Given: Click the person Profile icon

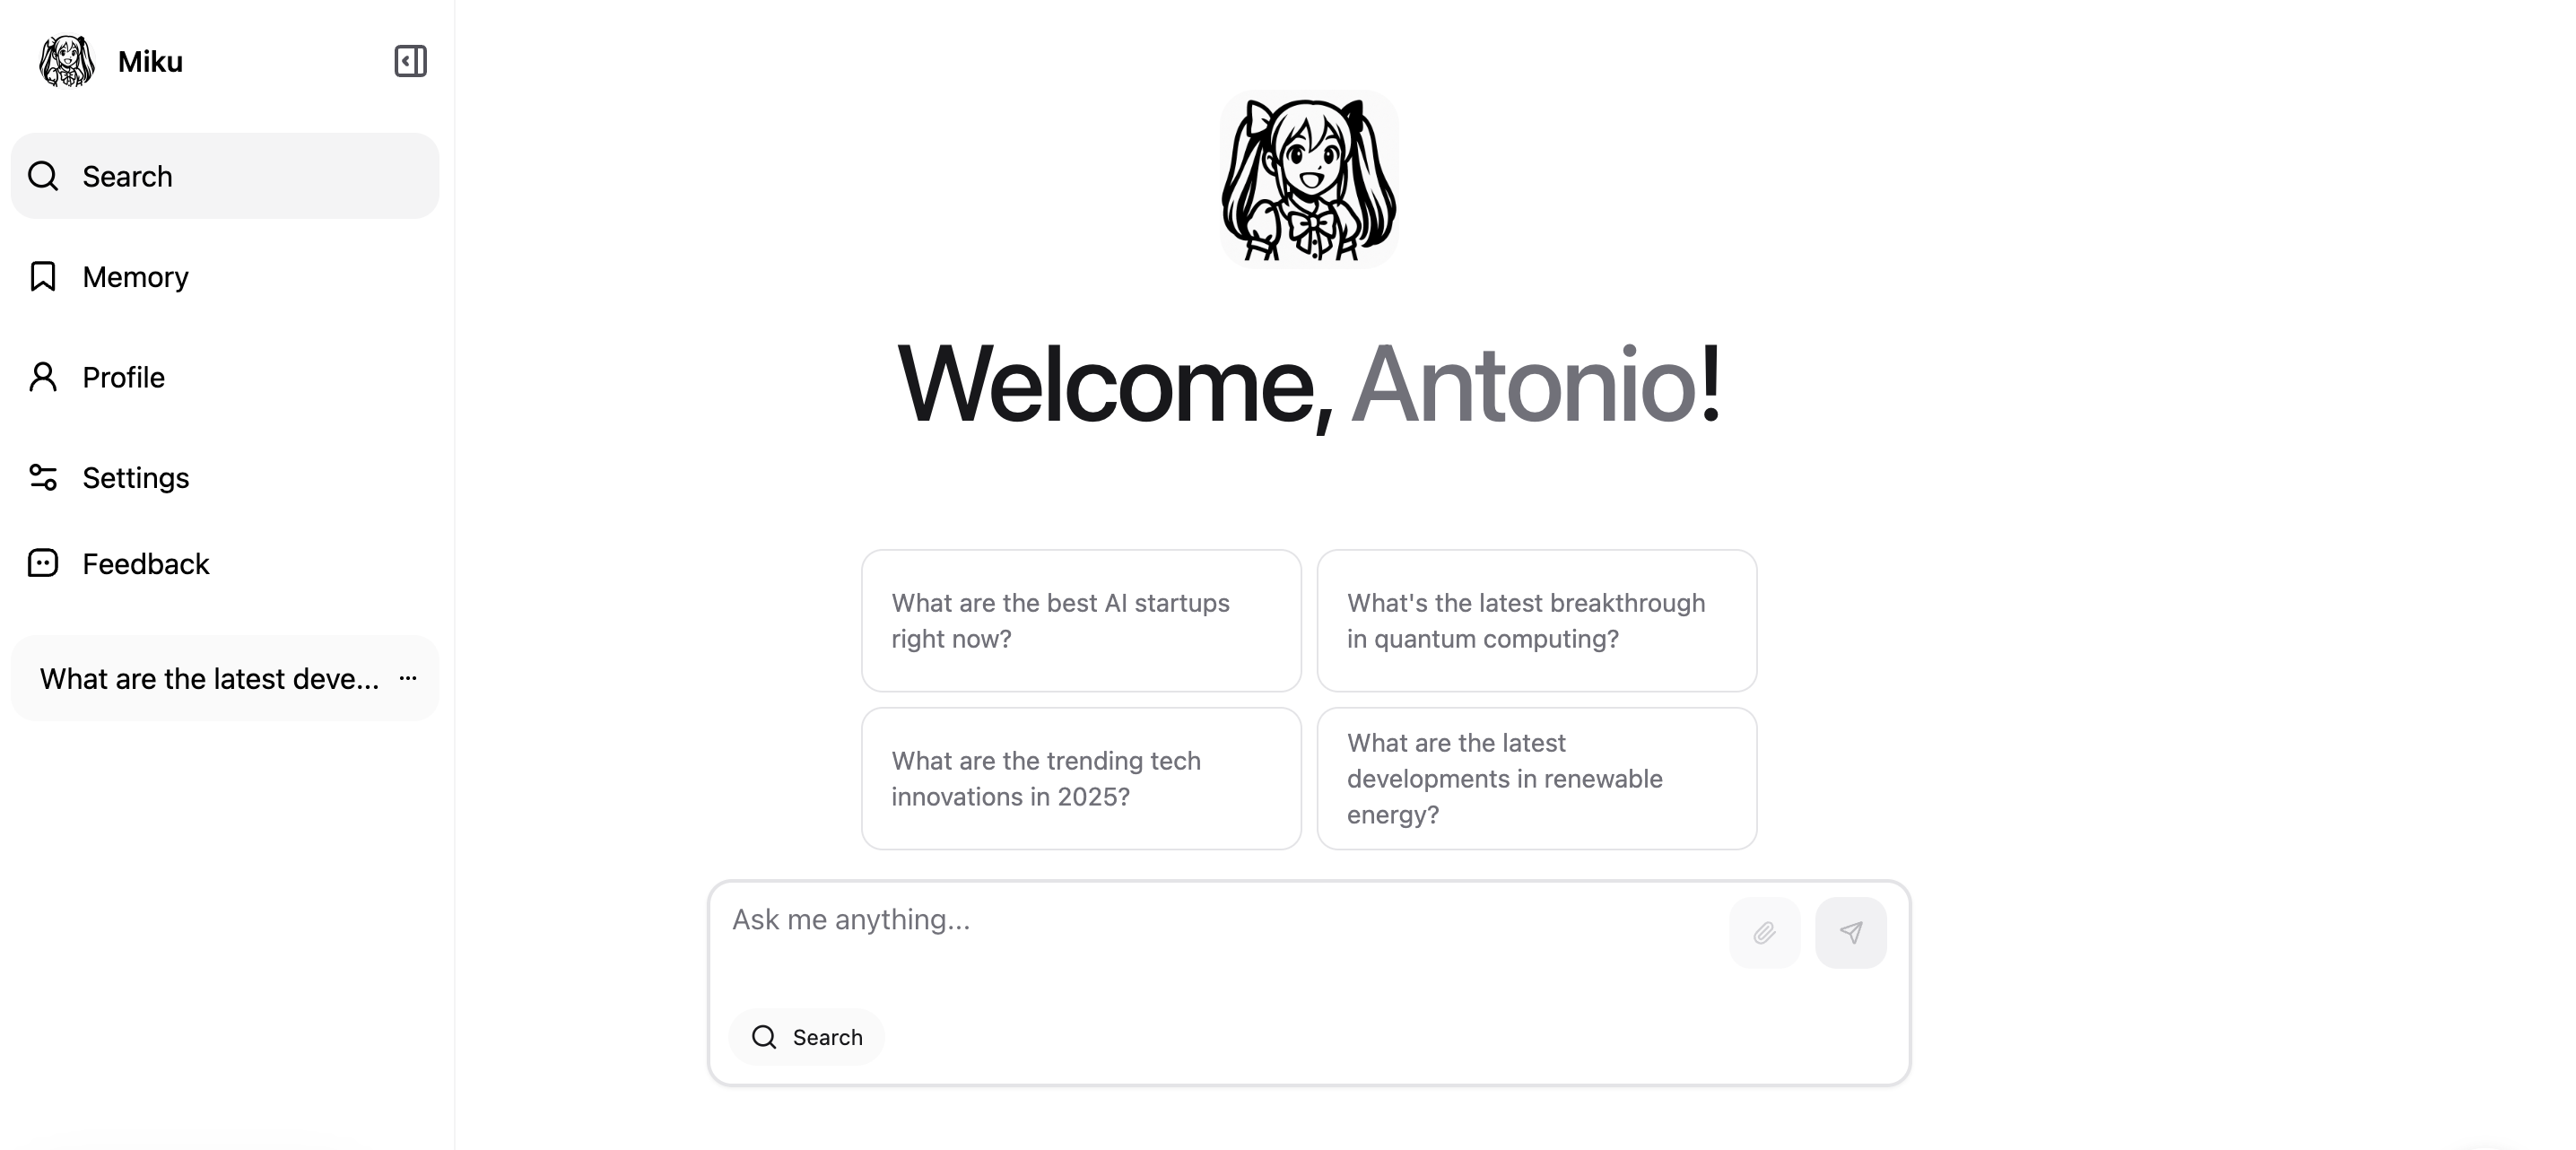Looking at the screenshot, I should (43, 377).
